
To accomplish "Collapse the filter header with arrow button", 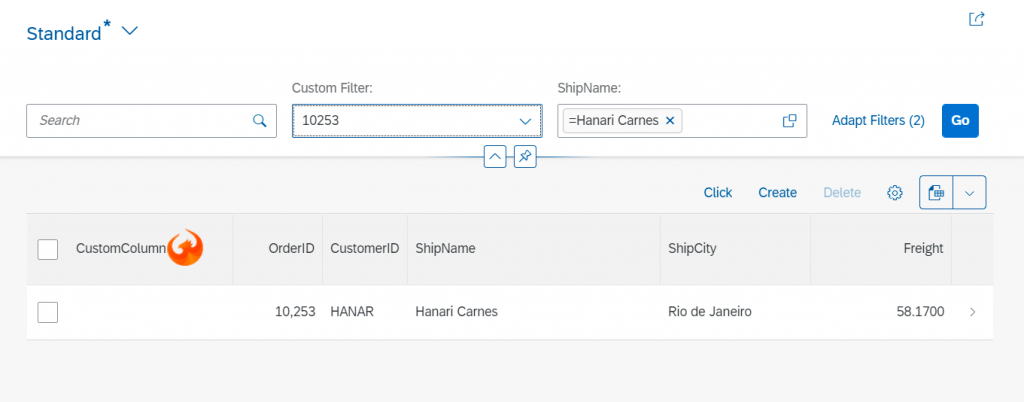I will pos(495,157).
